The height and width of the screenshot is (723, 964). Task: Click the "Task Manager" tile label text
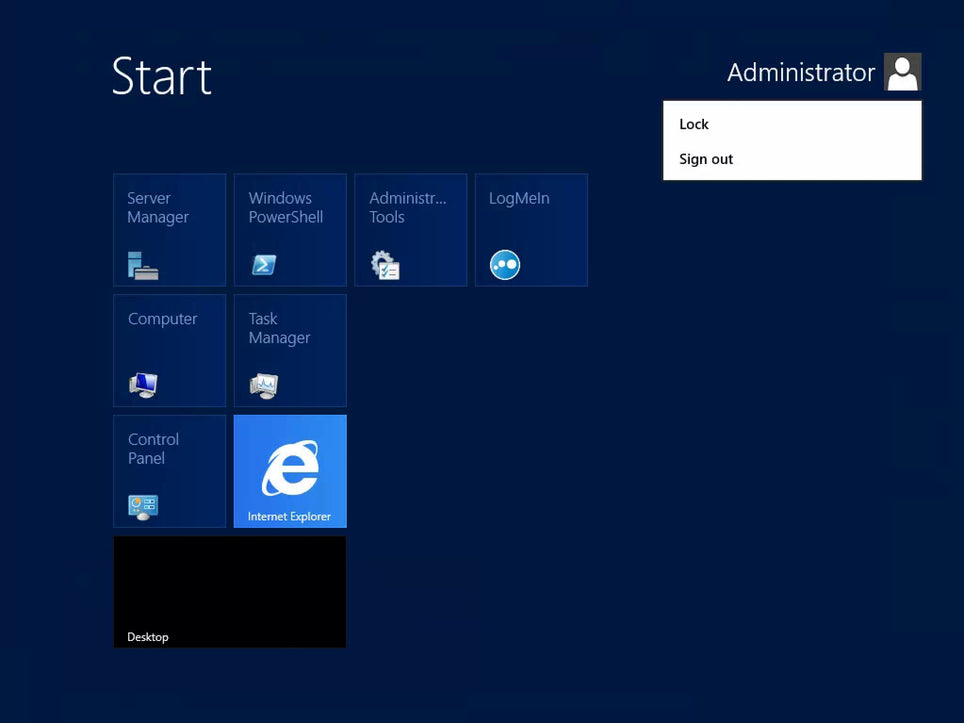pos(279,328)
